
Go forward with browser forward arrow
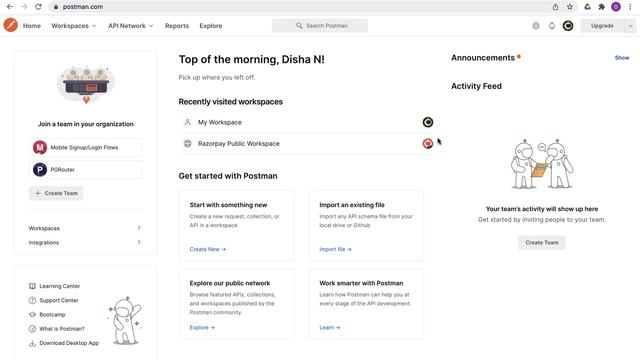[x=24, y=7]
